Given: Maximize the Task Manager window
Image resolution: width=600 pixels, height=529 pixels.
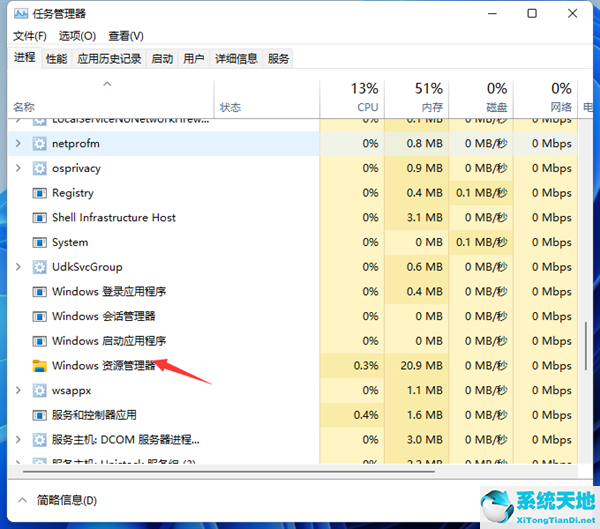Looking at the screenshot, I should tap(532, 14).
